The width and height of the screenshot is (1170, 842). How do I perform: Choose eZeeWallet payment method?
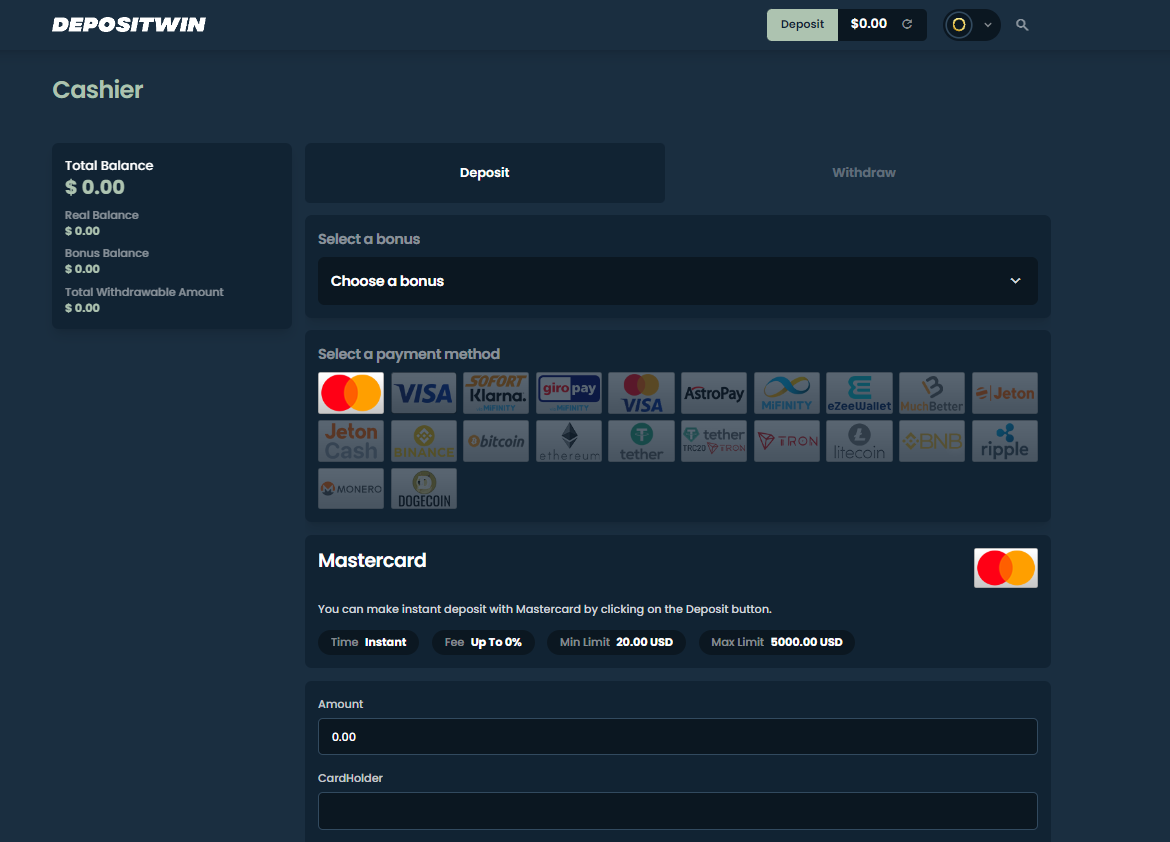coord(859,393)
